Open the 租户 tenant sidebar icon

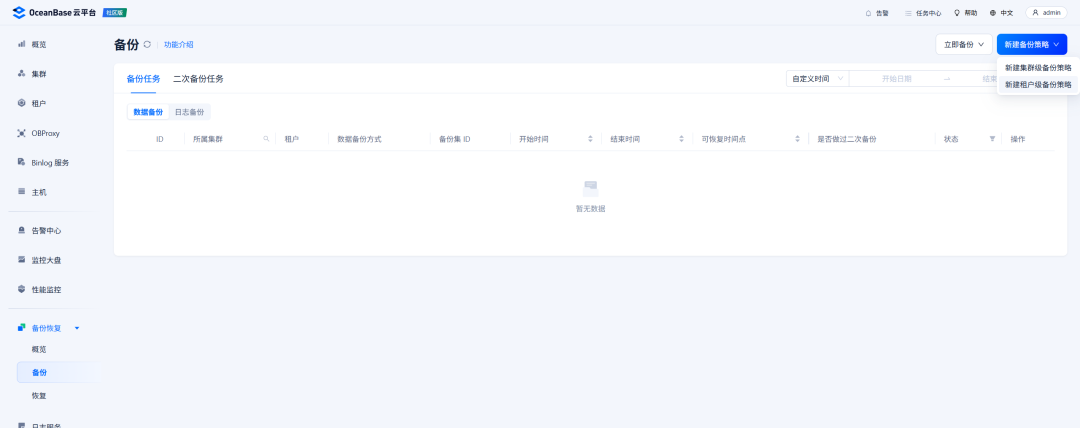(21, 103)
